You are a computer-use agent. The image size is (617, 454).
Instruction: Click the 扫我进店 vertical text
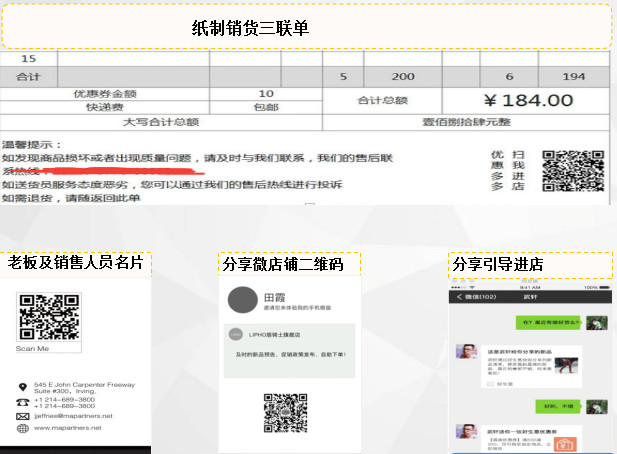point(518,171)
